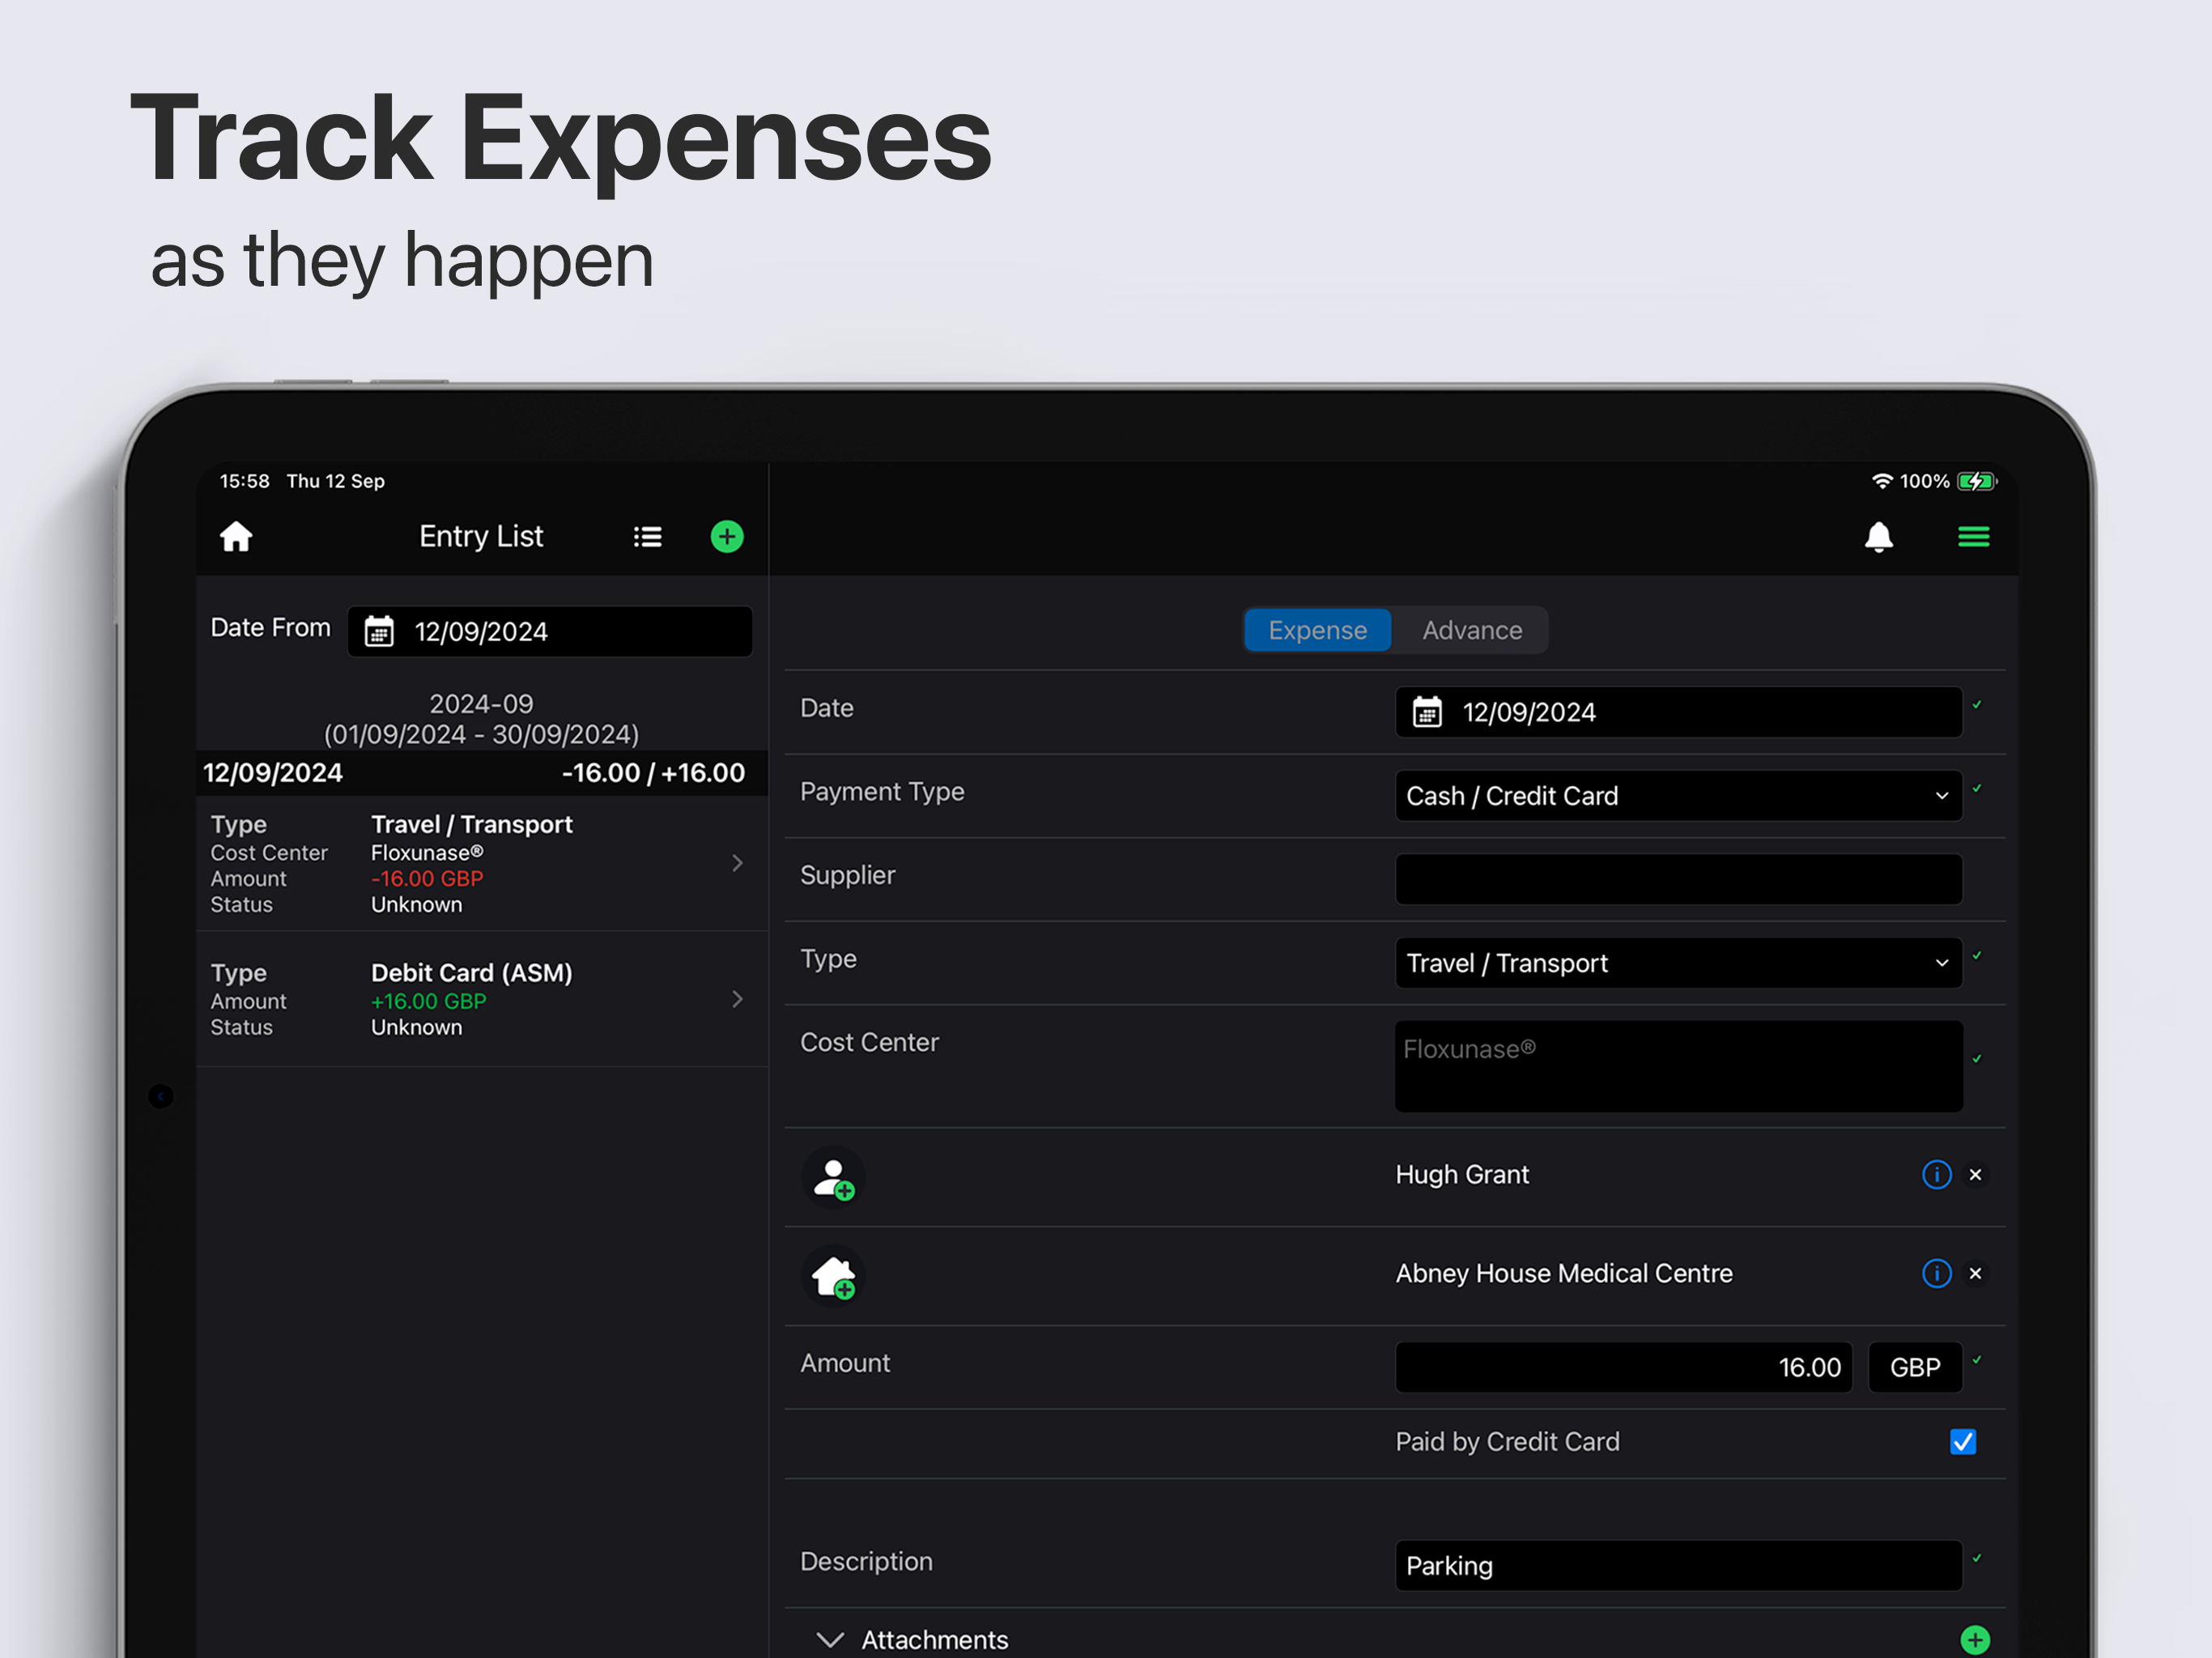Image resolution: width=2212 pixels, height=1658 pixels.
Task: Click the Entry List title
Action: click(481, 537)
